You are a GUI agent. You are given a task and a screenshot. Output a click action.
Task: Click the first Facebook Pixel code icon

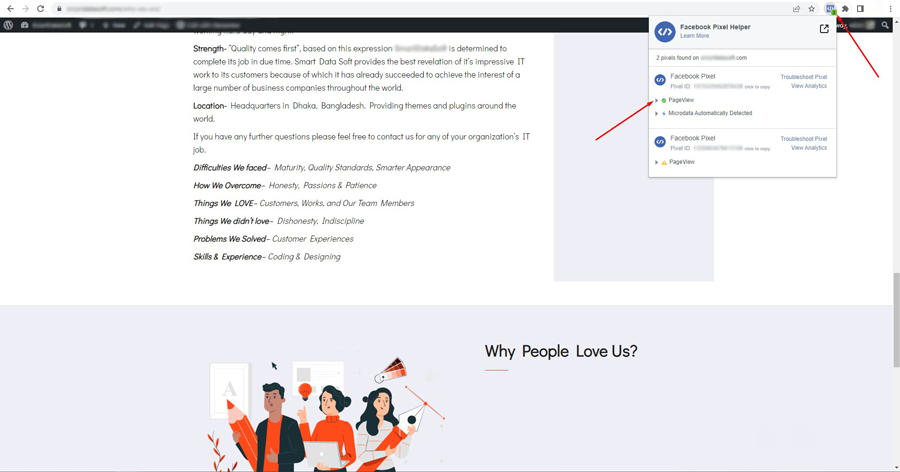(x=660, y=80)
